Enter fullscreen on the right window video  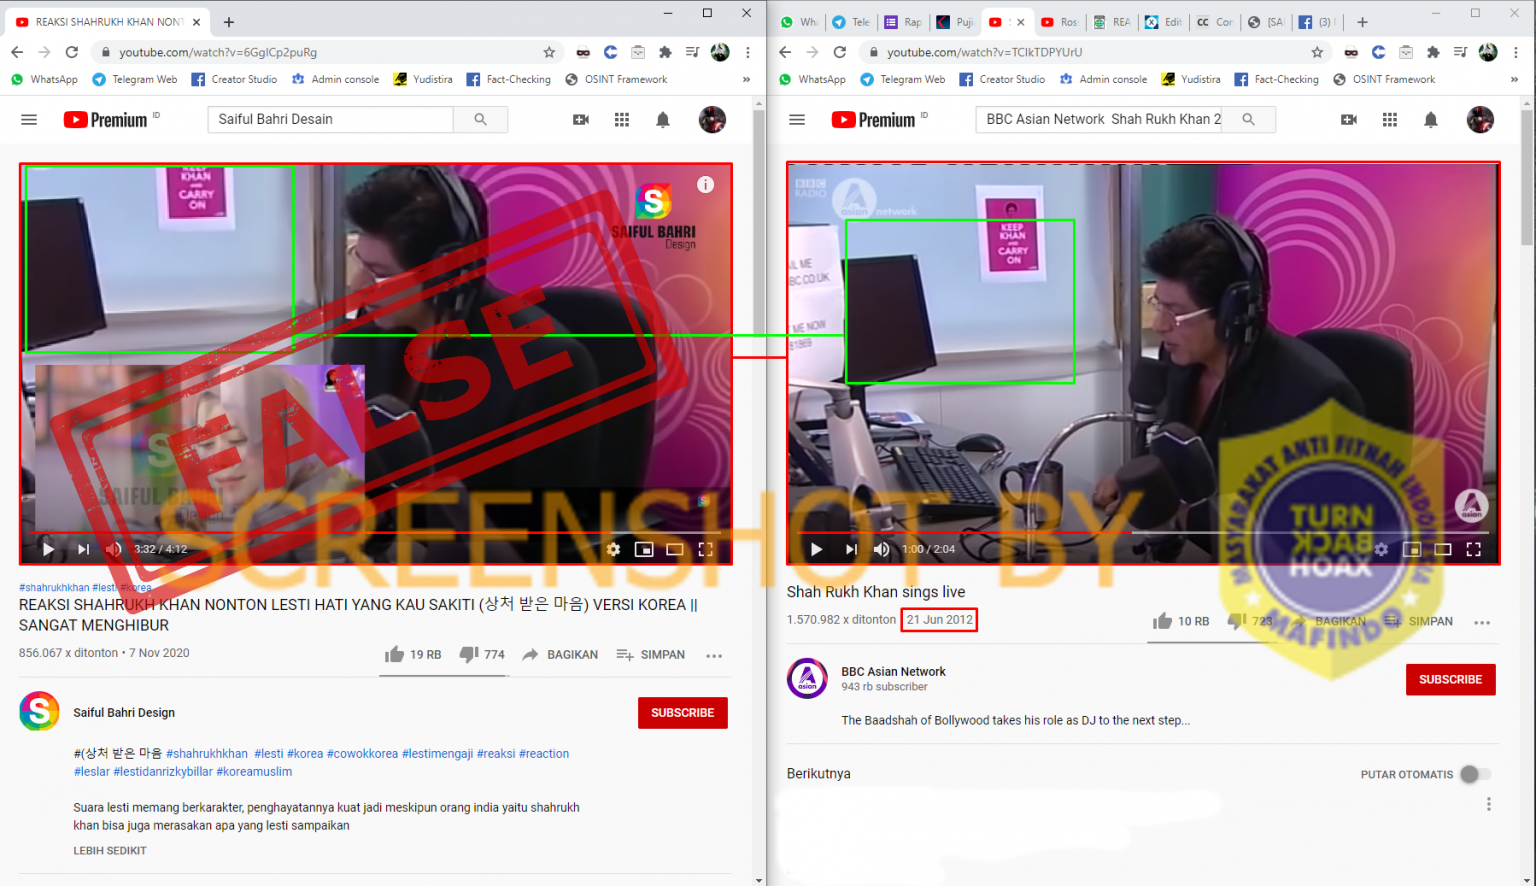tap(1473, 549)
